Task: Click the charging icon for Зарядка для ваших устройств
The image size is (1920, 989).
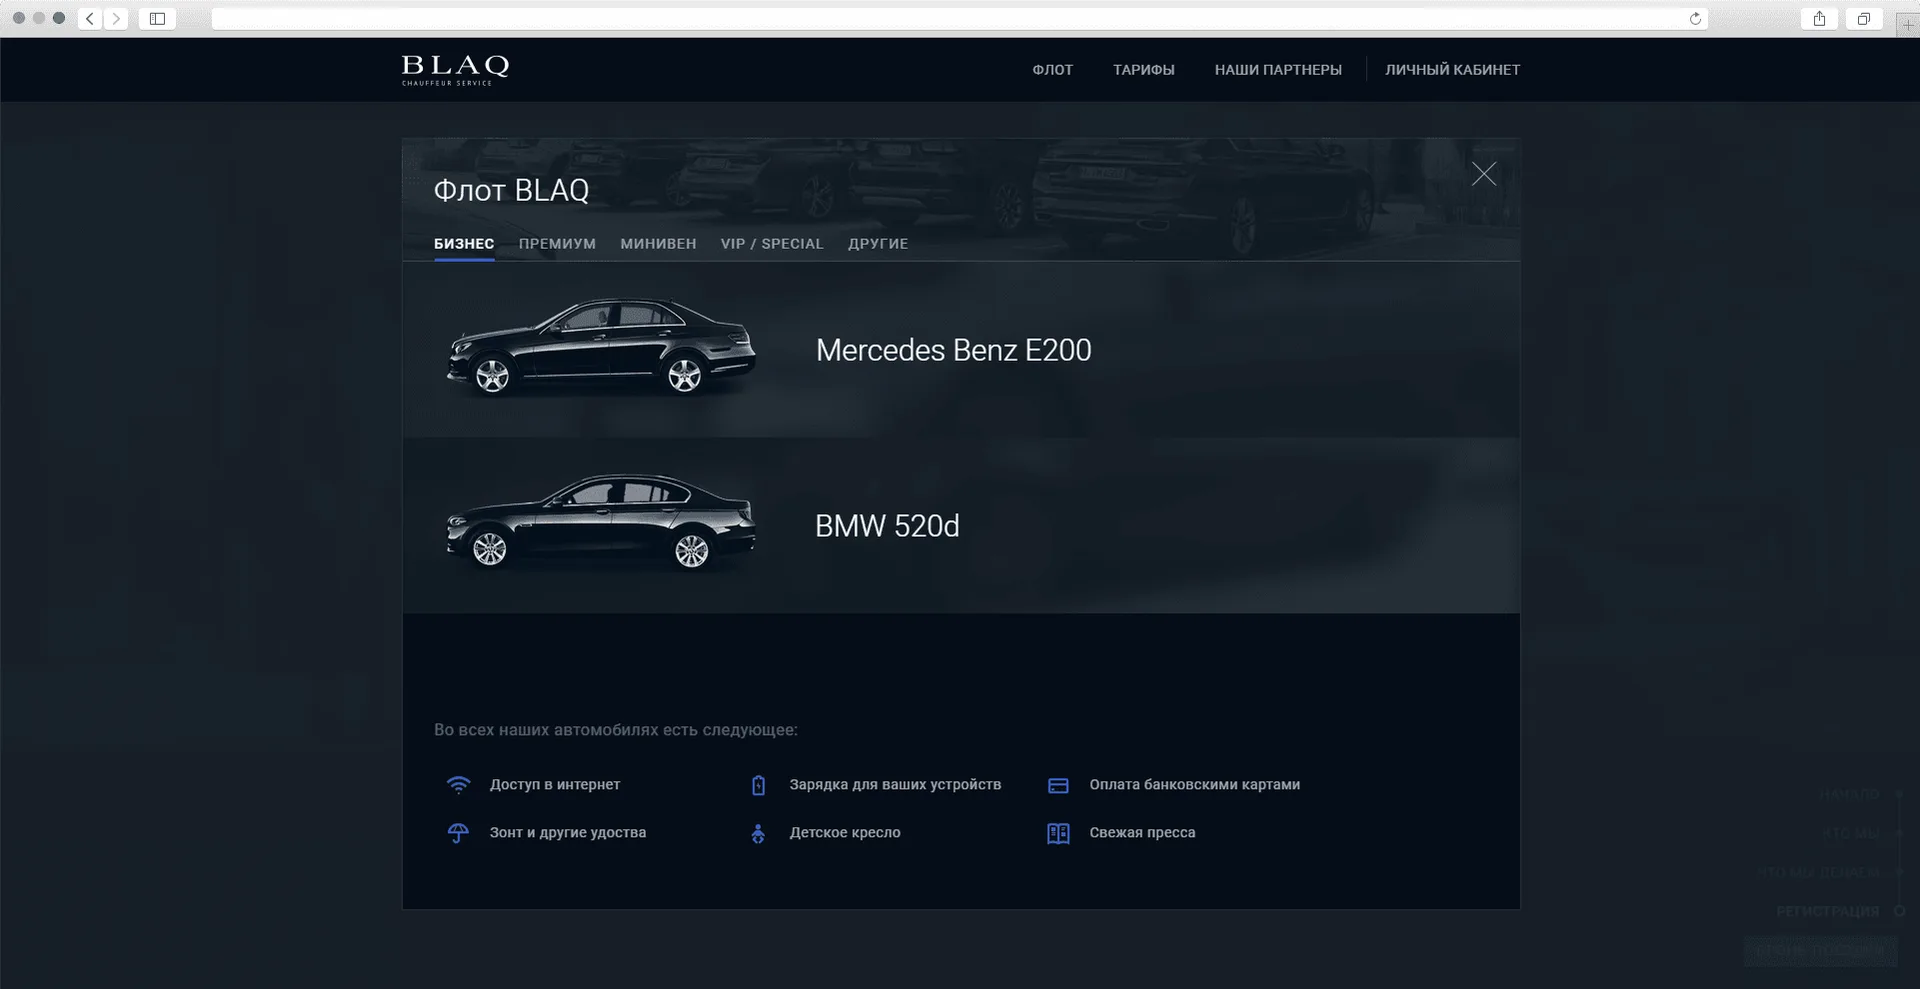Action: [758, 785]
